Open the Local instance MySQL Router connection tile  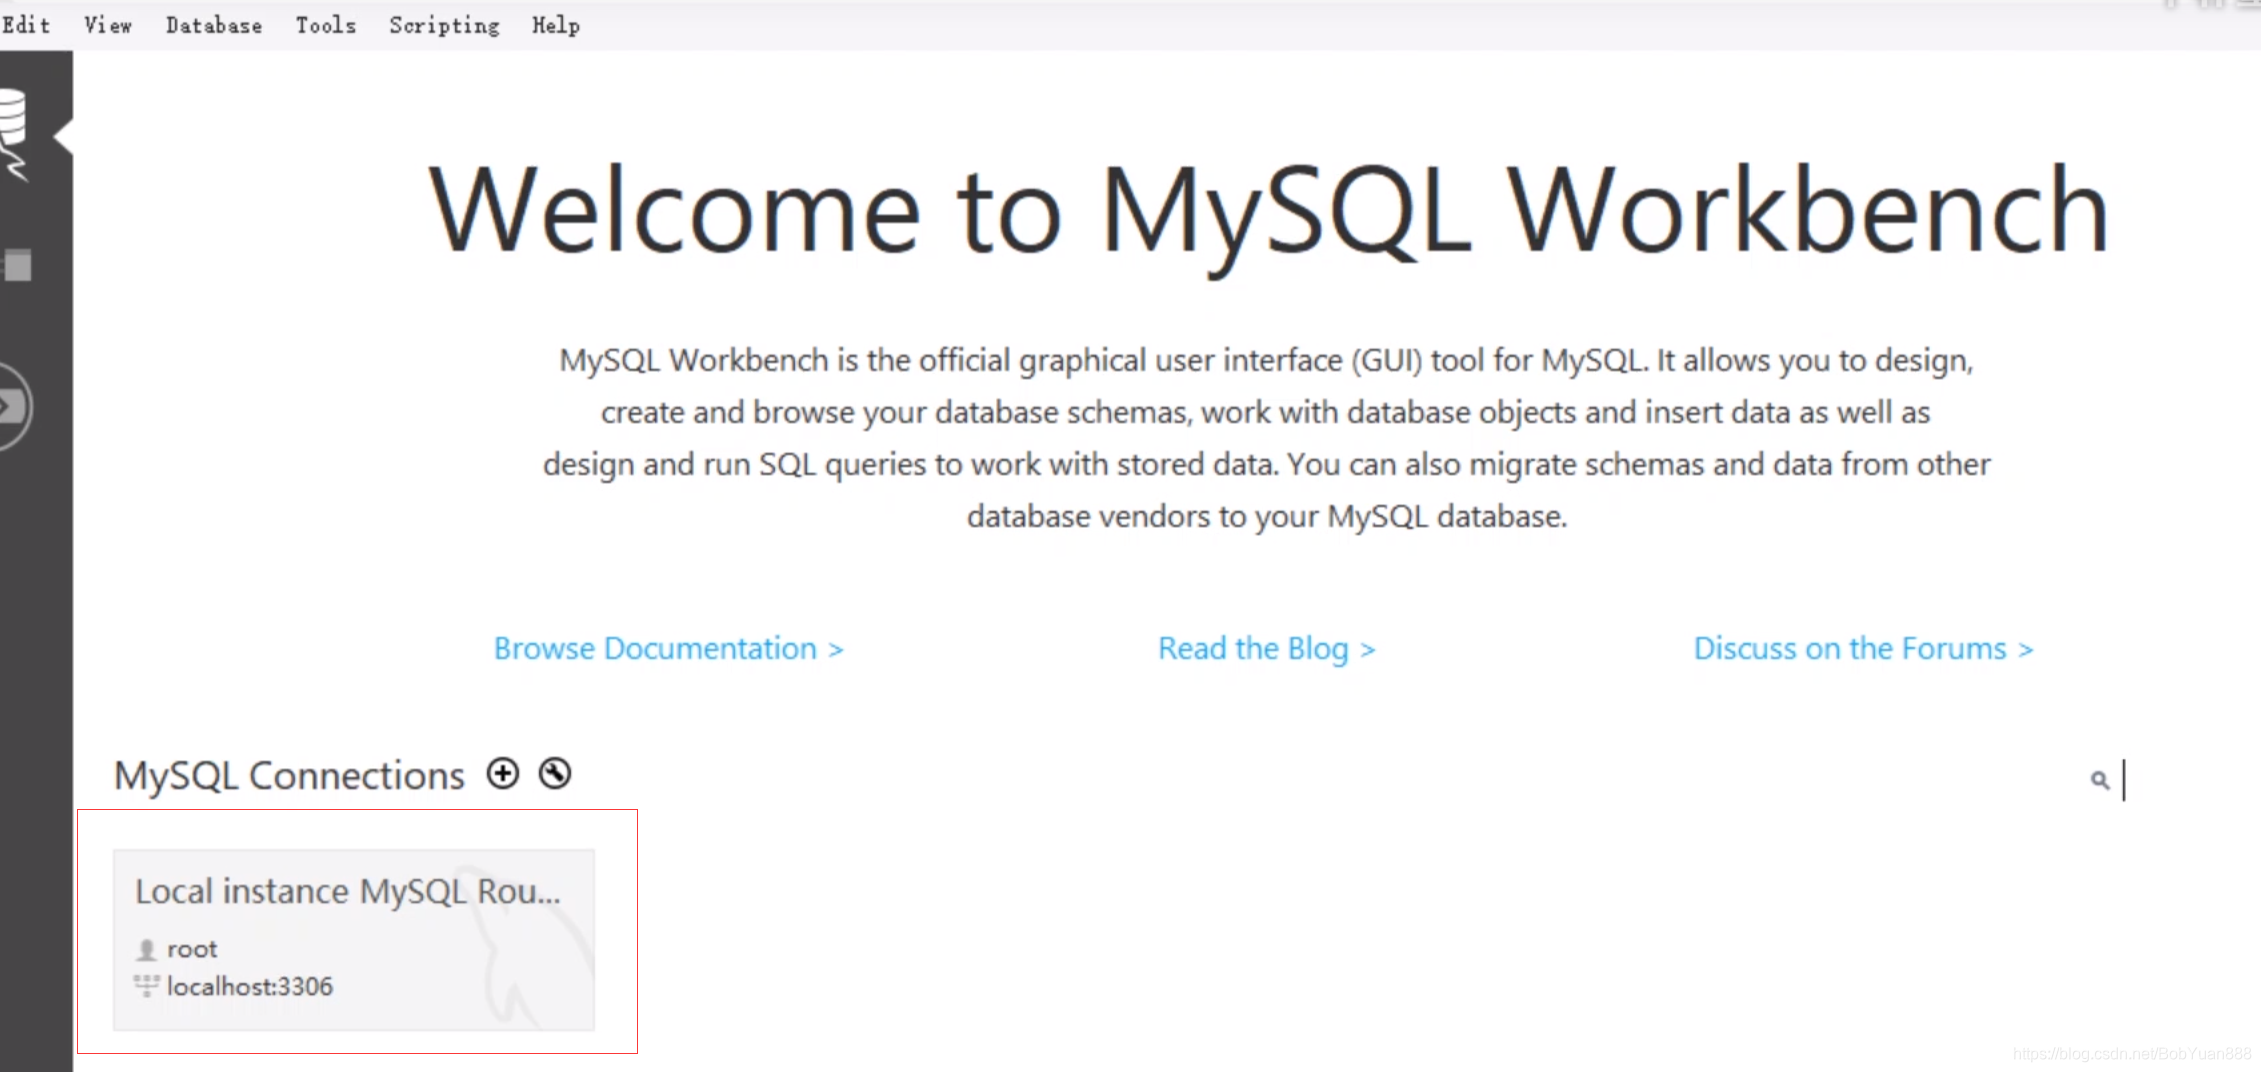point(354,940)
